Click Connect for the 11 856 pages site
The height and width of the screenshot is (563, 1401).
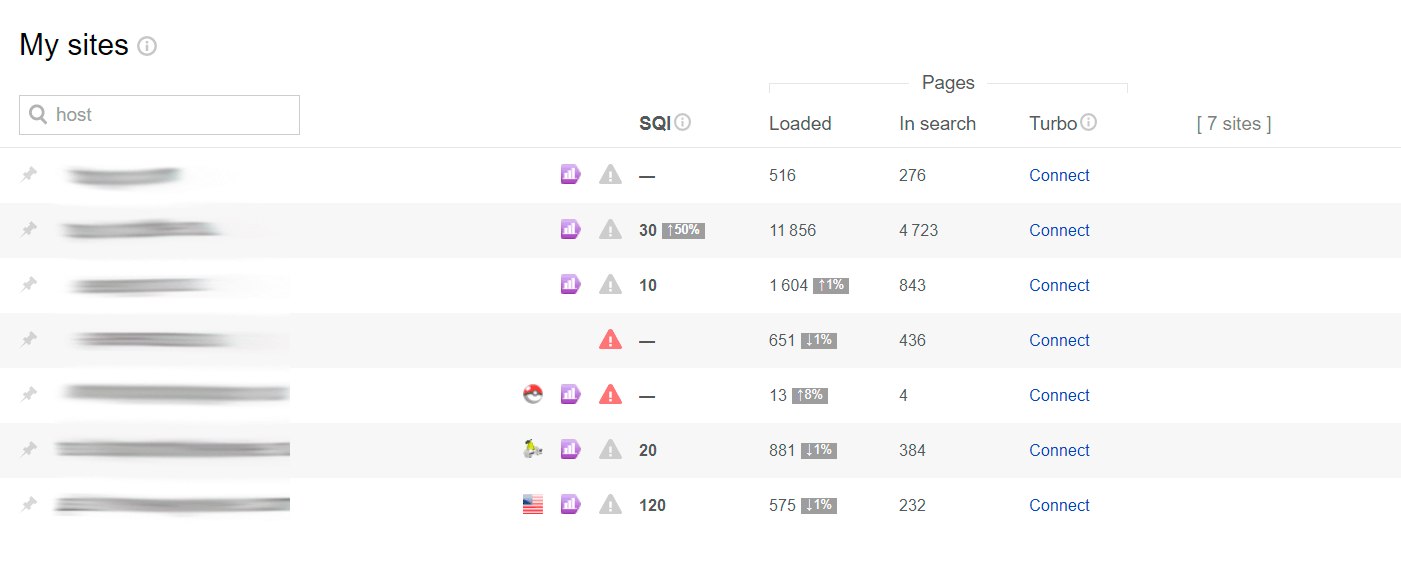[x=1059, y=230]
